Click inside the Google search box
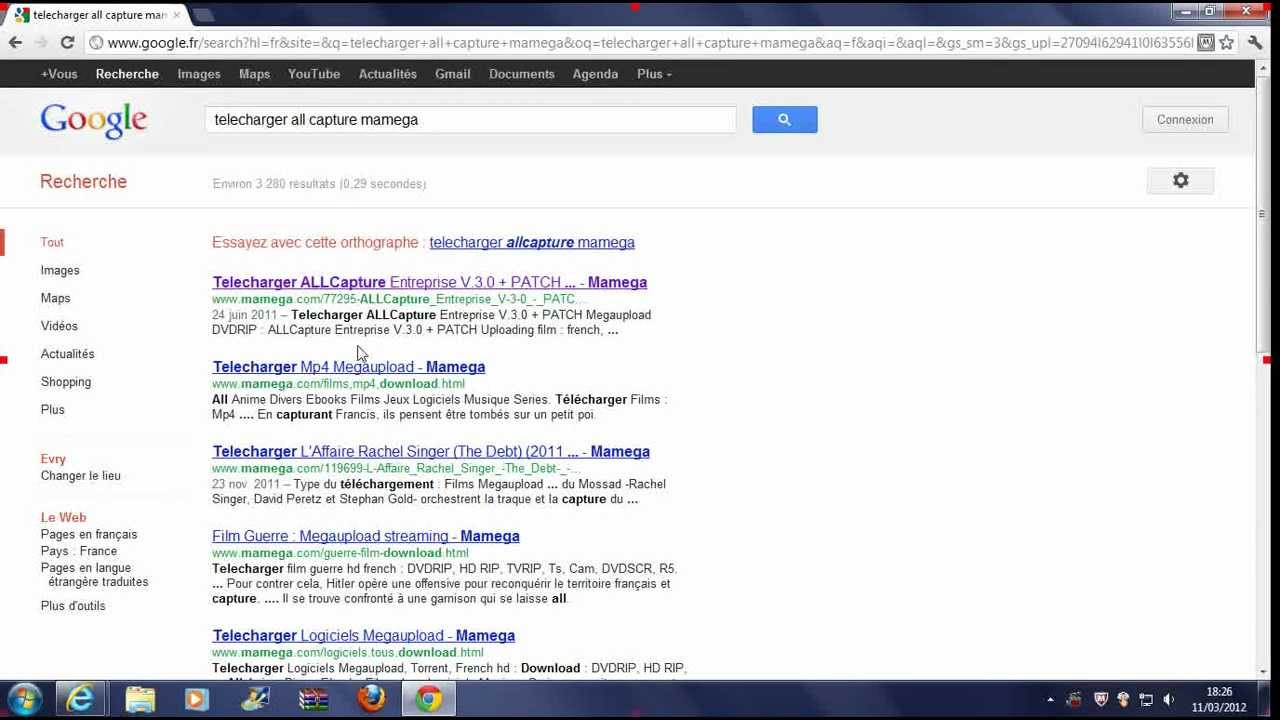This screenshot has height=720, width=1280. (470, 119)
